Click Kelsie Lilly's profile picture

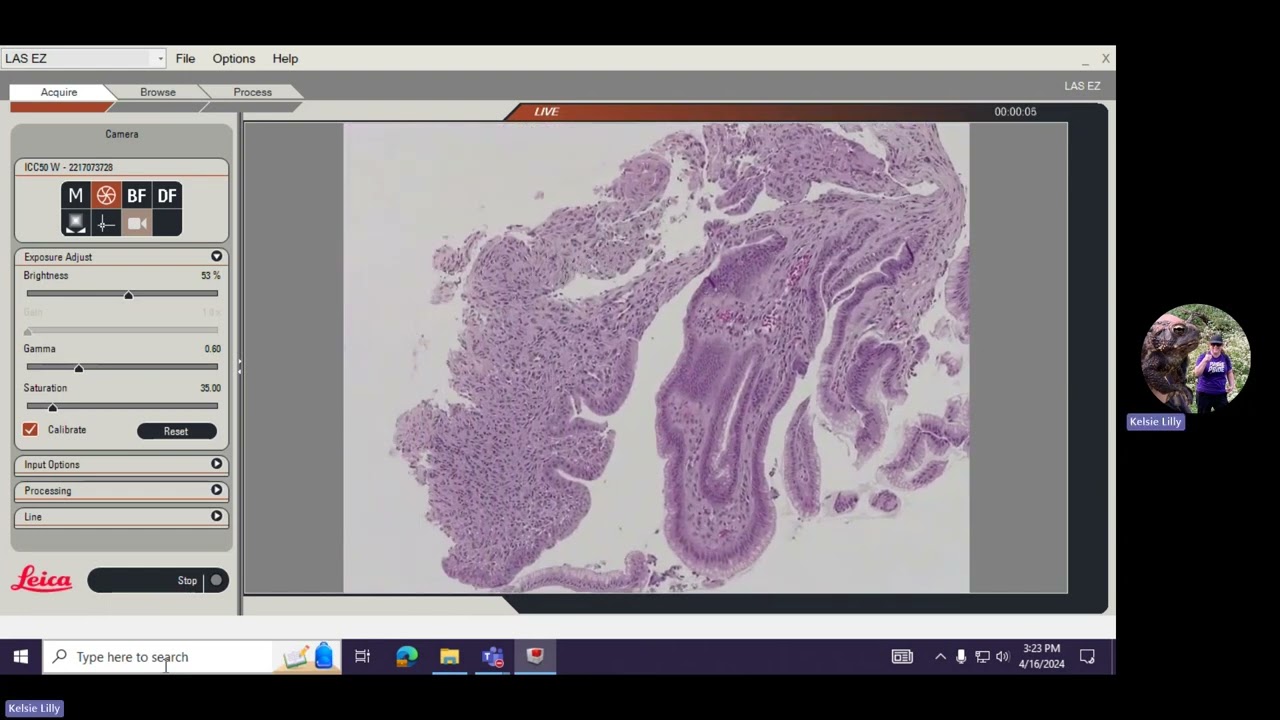coord(1196,358)
